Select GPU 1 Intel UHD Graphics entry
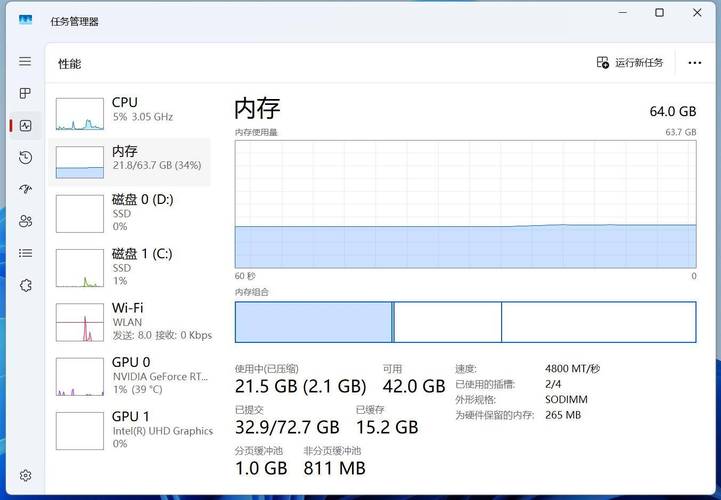The width and height of the screenshot is (721, 500). 130,429
